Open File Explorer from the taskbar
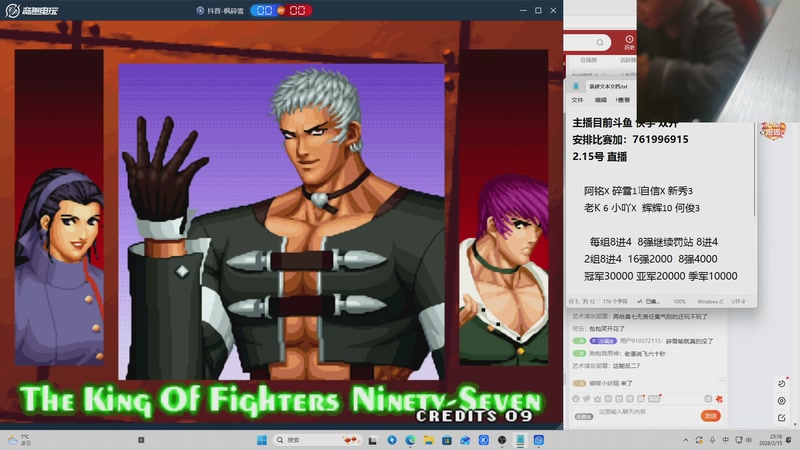 (429, 440)
